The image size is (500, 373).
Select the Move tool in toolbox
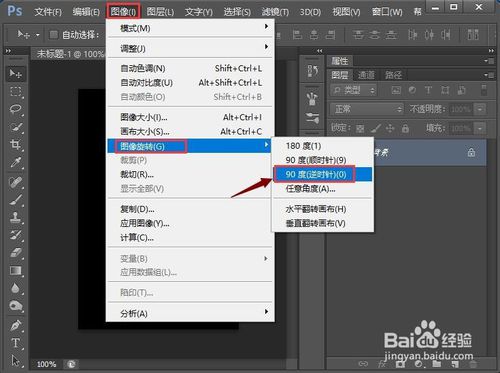(15, 73)
